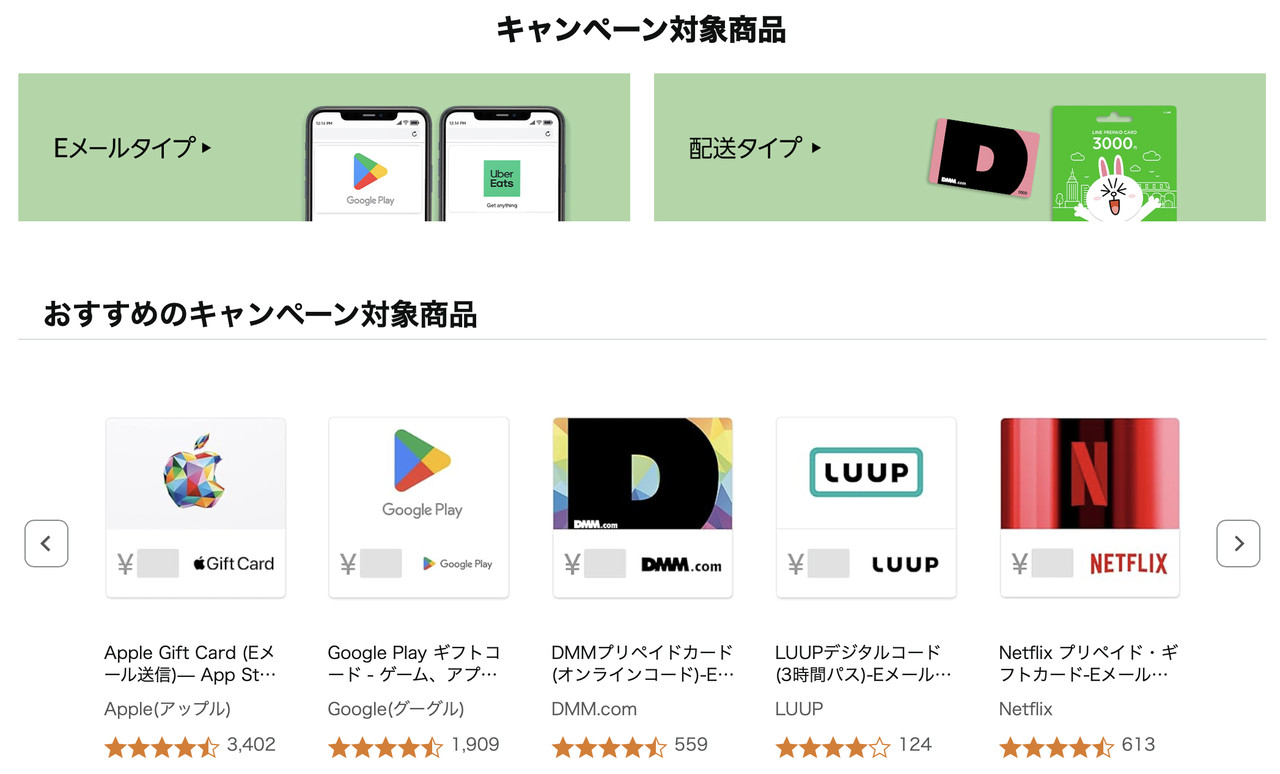Select the Apple Gift Card image

[196, 508]
